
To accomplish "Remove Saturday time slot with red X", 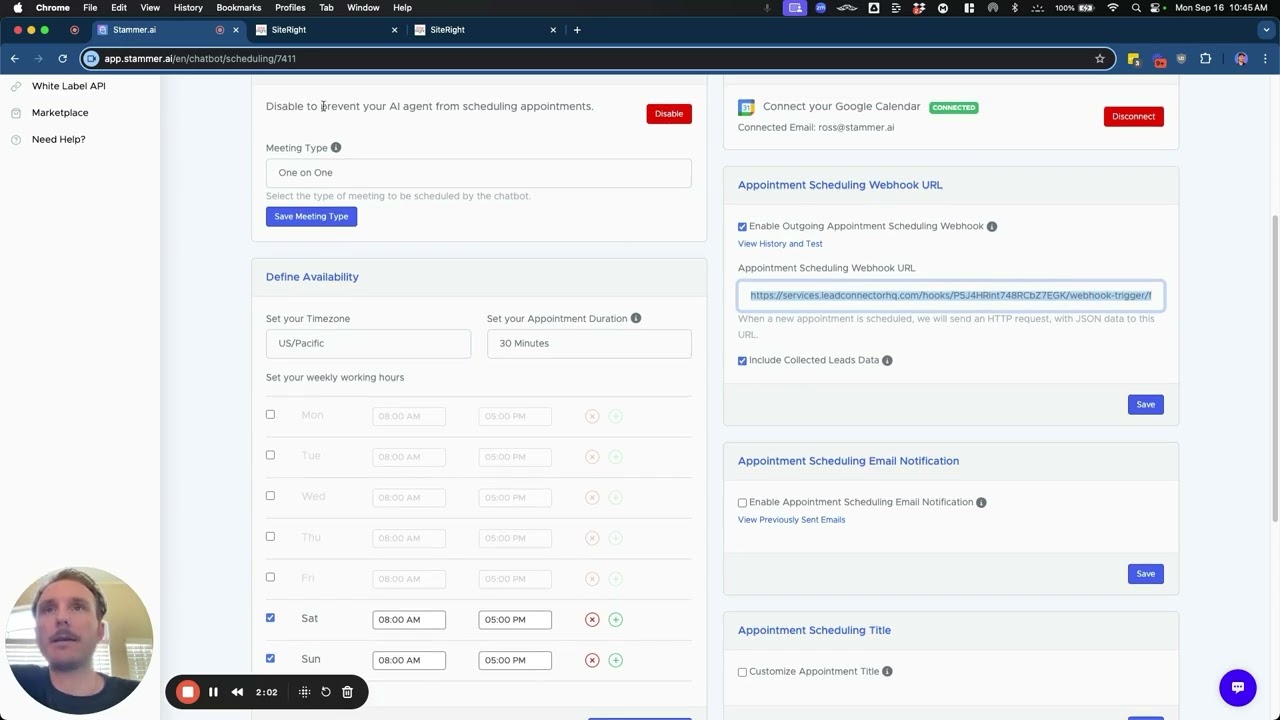I will (x=592, y=619).
